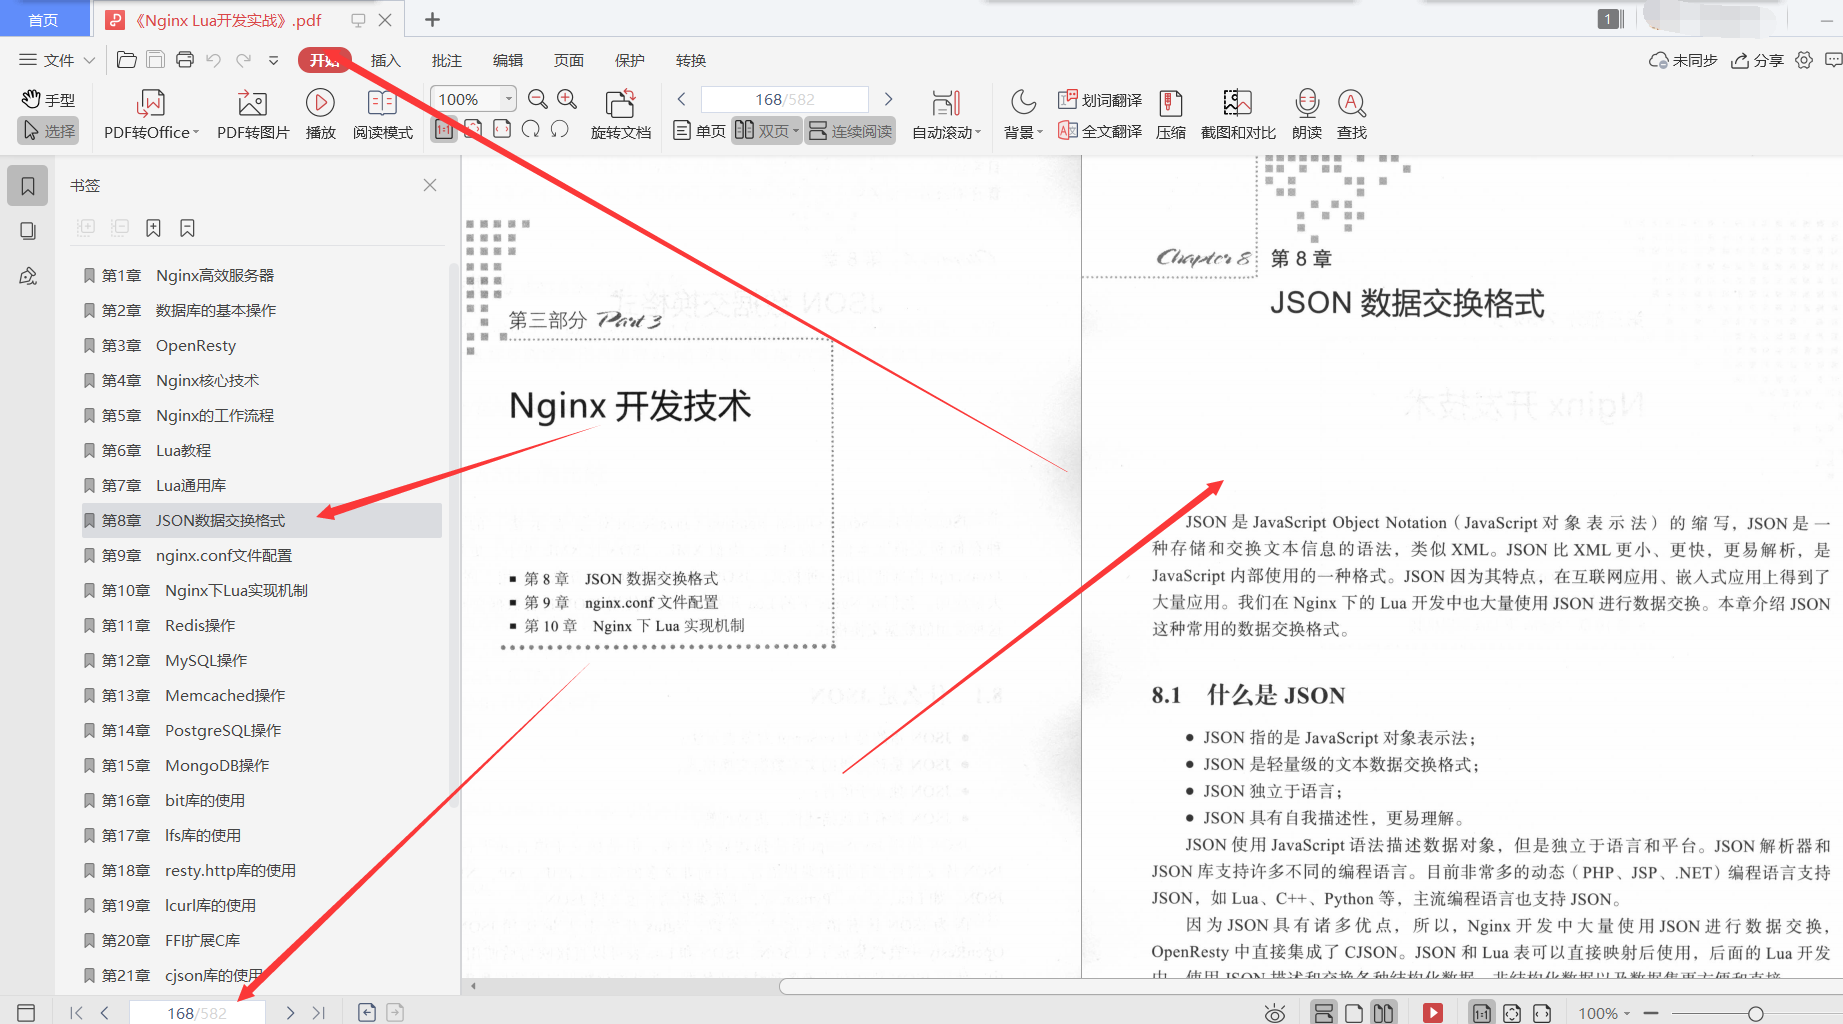1843x1024 pixels.
Task: Click PDF转Office conversion button
Action: 149,113
